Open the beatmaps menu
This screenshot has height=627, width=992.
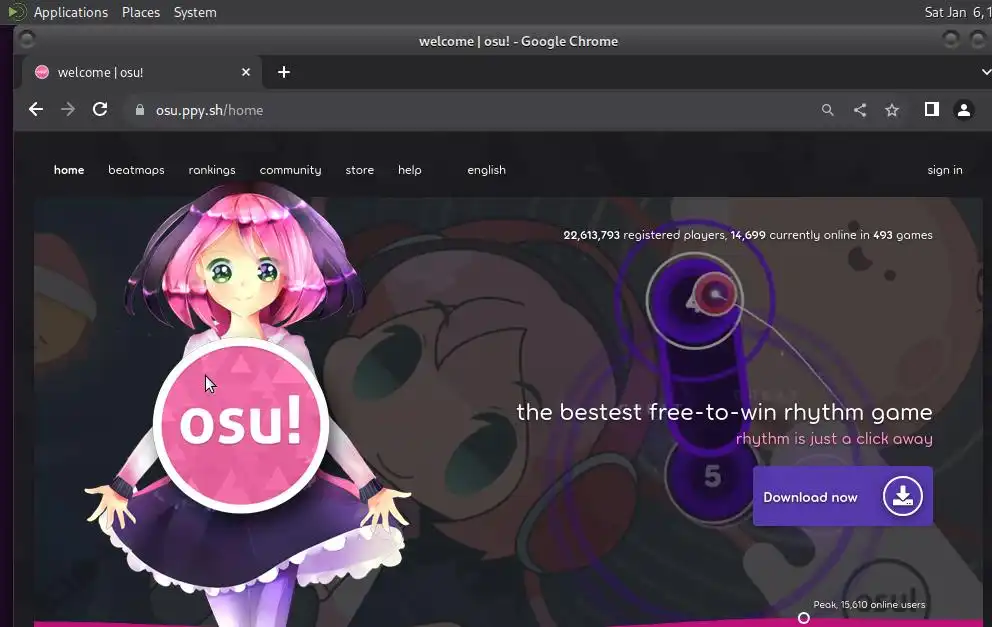pyautogui.click(x=136, y=170)
